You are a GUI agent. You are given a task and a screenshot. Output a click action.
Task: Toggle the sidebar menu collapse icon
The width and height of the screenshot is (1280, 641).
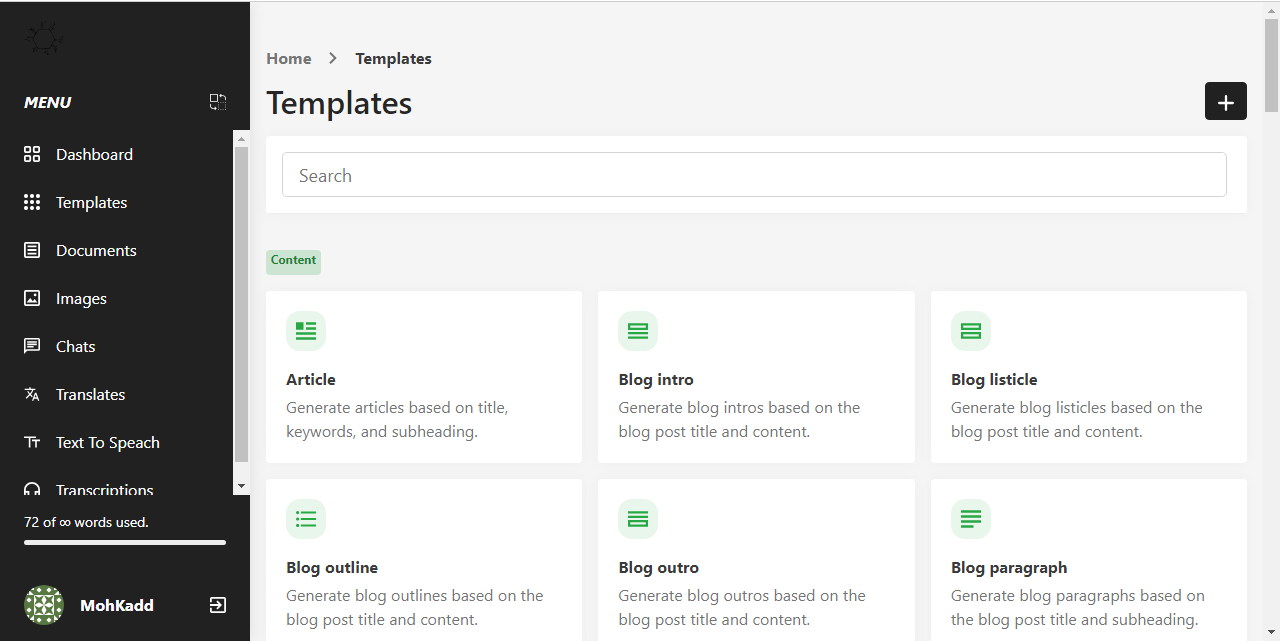click(x=218, y=102)
